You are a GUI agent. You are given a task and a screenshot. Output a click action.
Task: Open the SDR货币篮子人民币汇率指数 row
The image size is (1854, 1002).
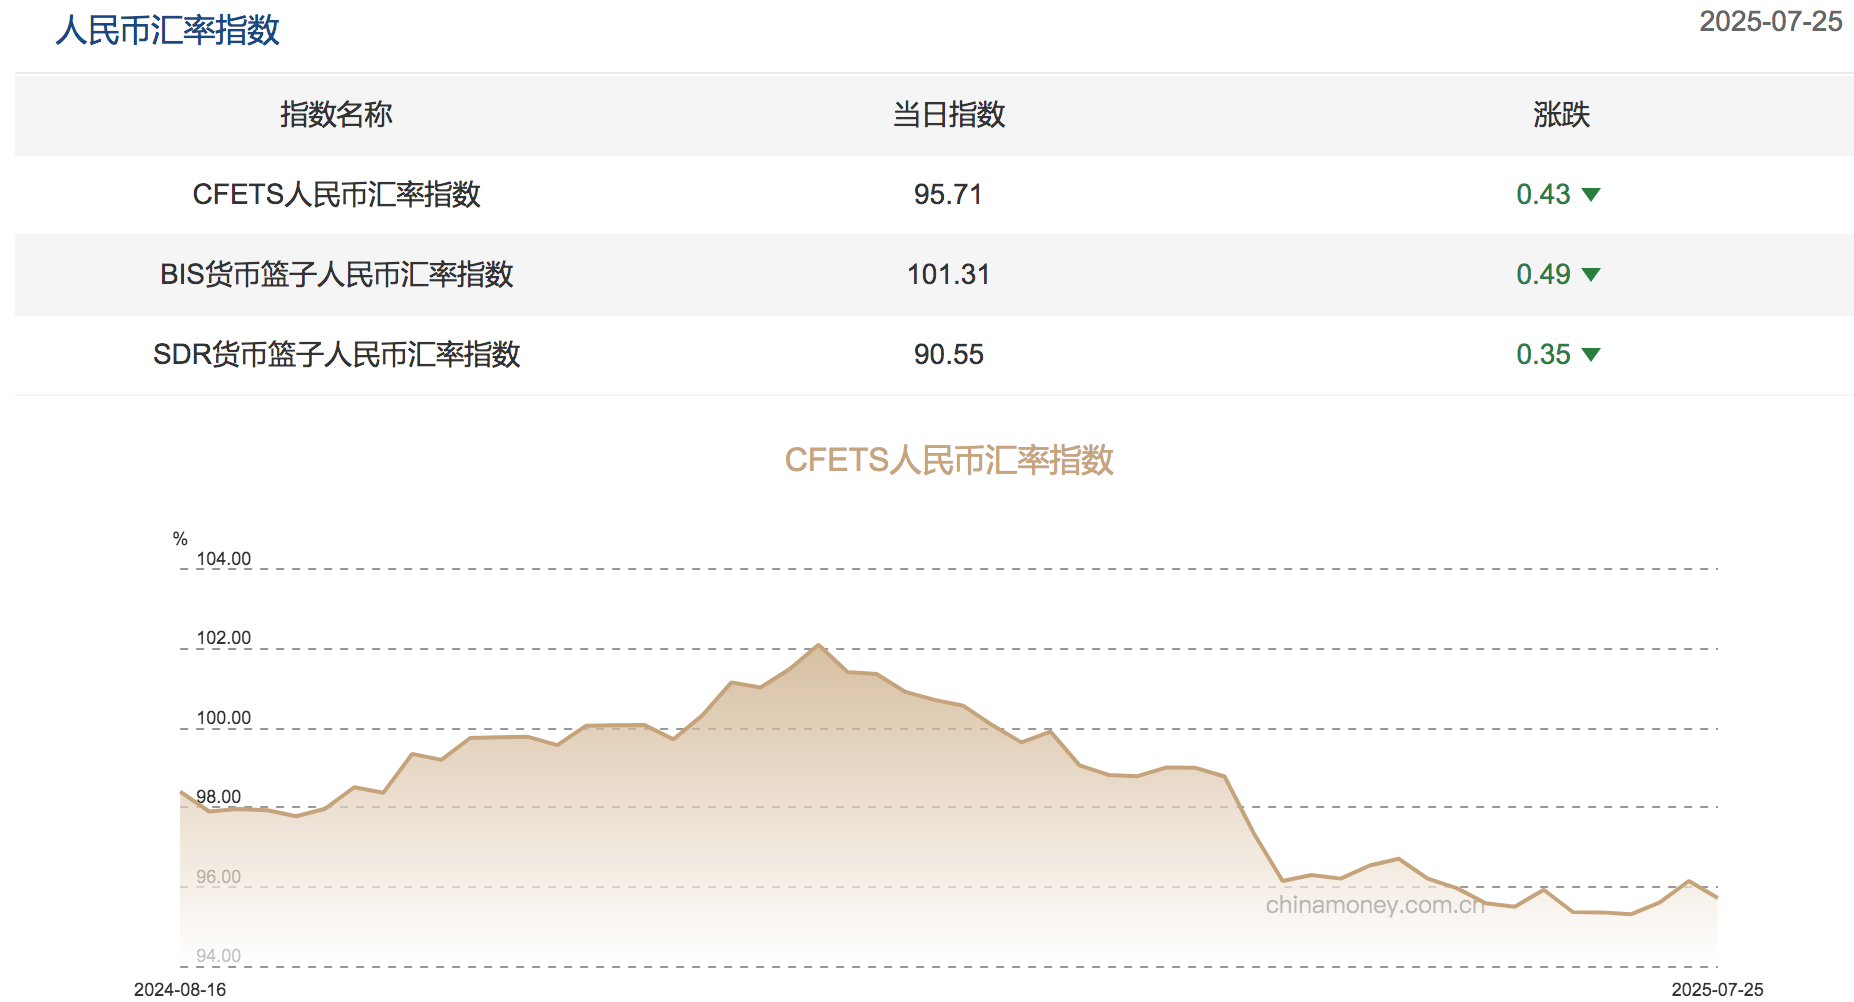click(934, 355)
